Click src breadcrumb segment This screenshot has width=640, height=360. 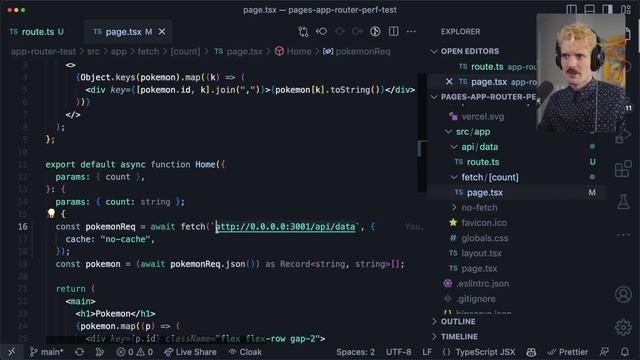[93, 51]
